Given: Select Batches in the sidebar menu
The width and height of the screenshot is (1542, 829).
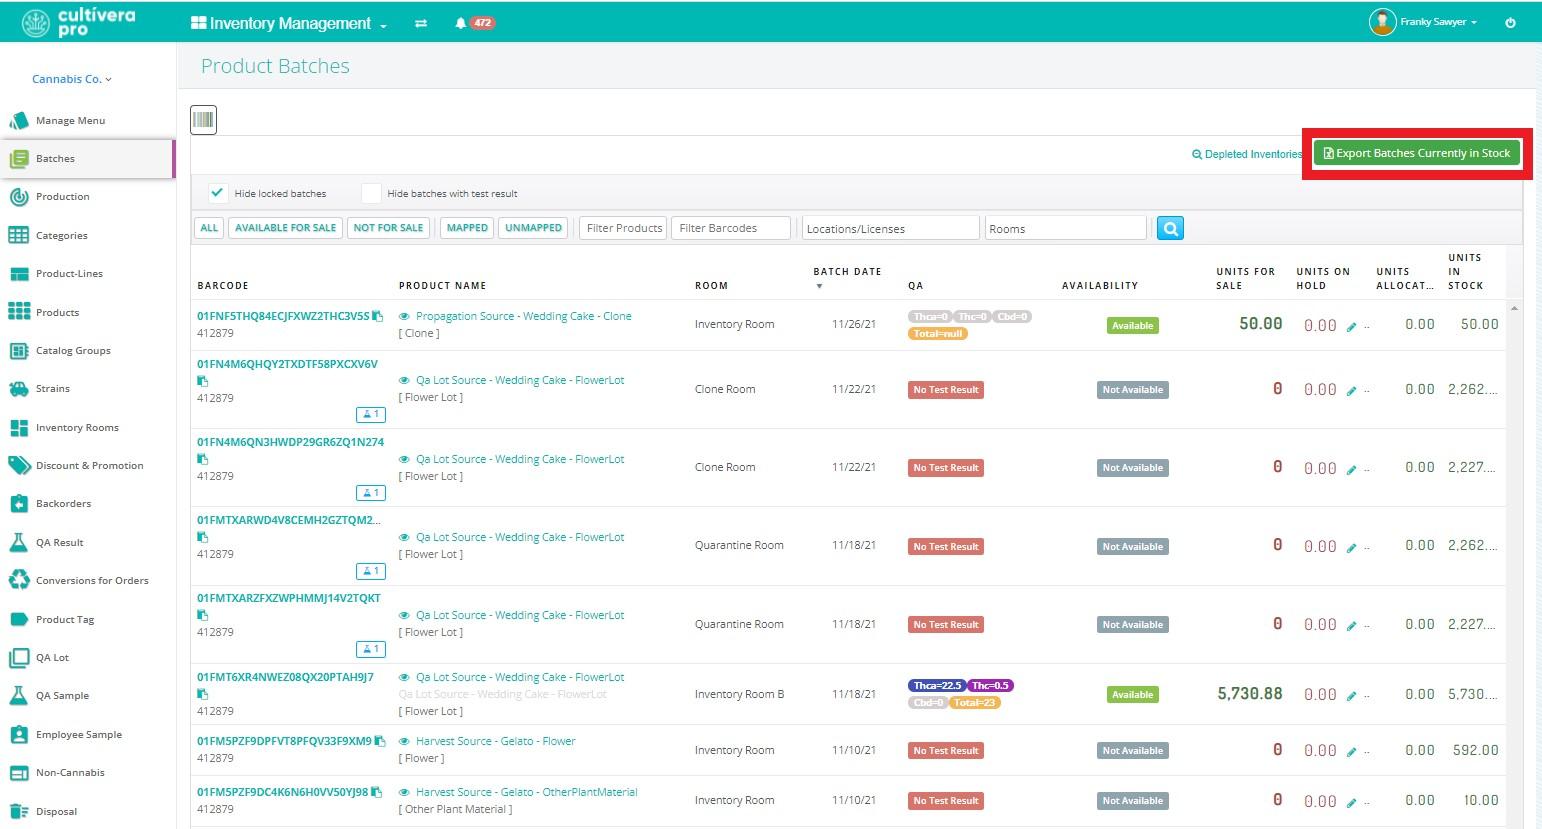Looking at the screenshot, I should pos(87,158).
